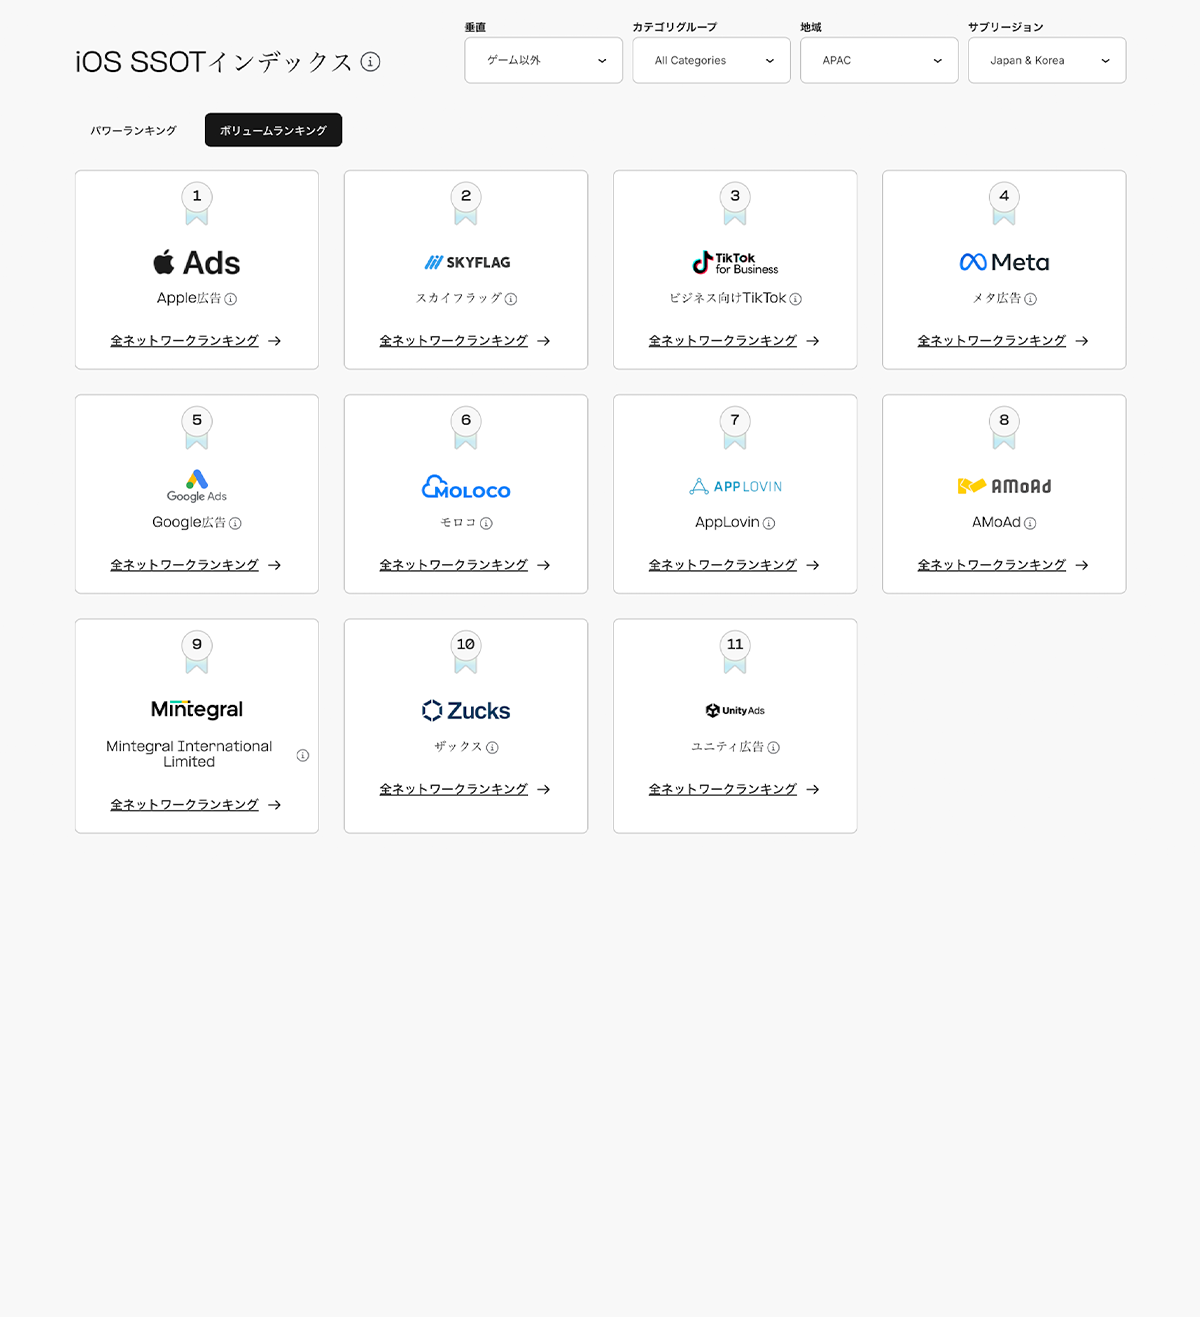The image size is (1200, 1317).
Task: Select ボリュームランキング tab
Action: tap(273, 130)
